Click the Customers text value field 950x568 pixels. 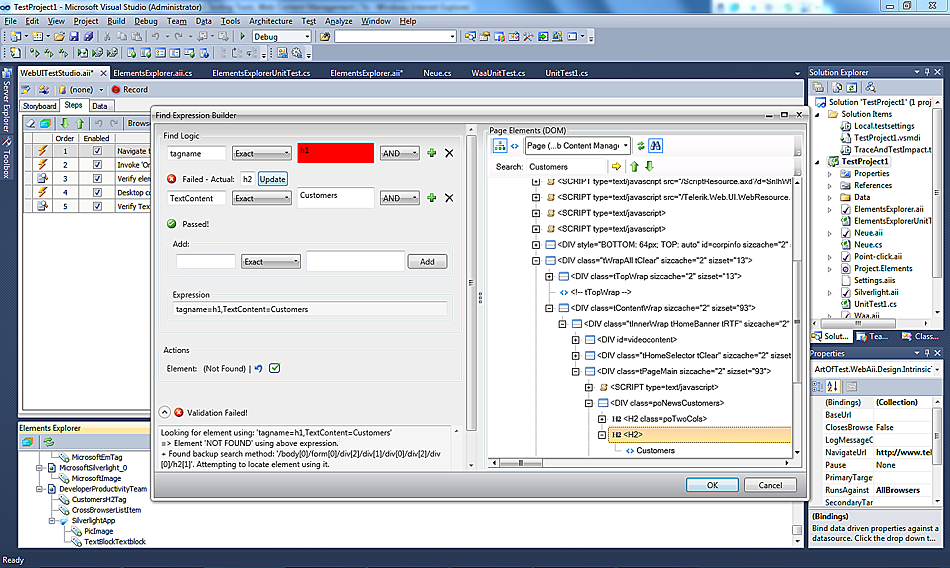[x=336, y=198]
